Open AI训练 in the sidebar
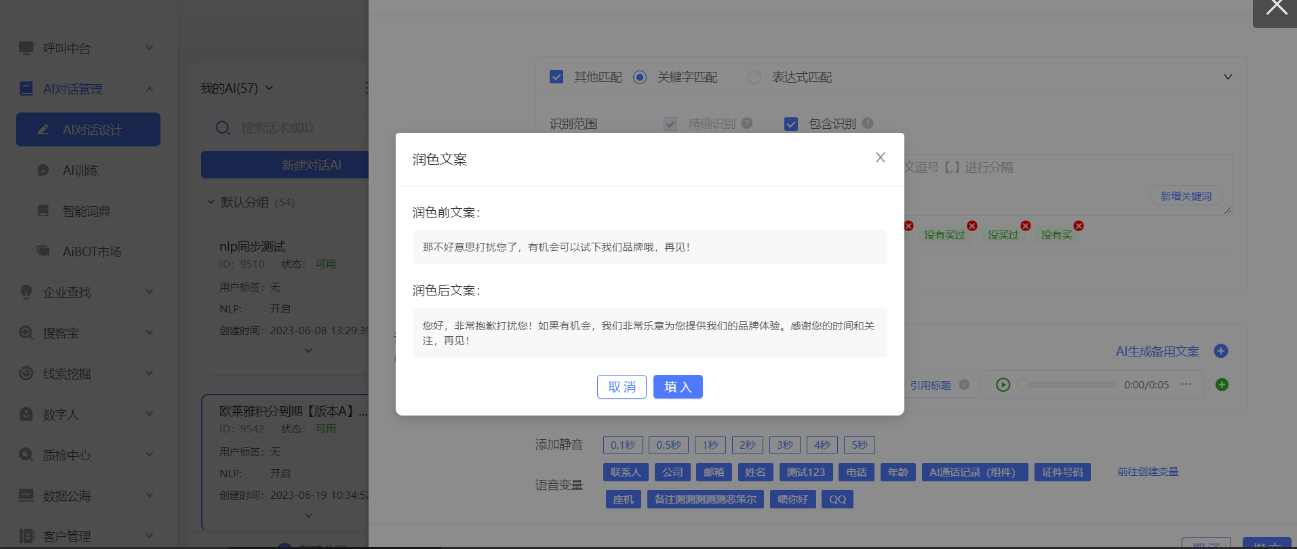This screenshot has height=549, width=1297. [80, 170]
